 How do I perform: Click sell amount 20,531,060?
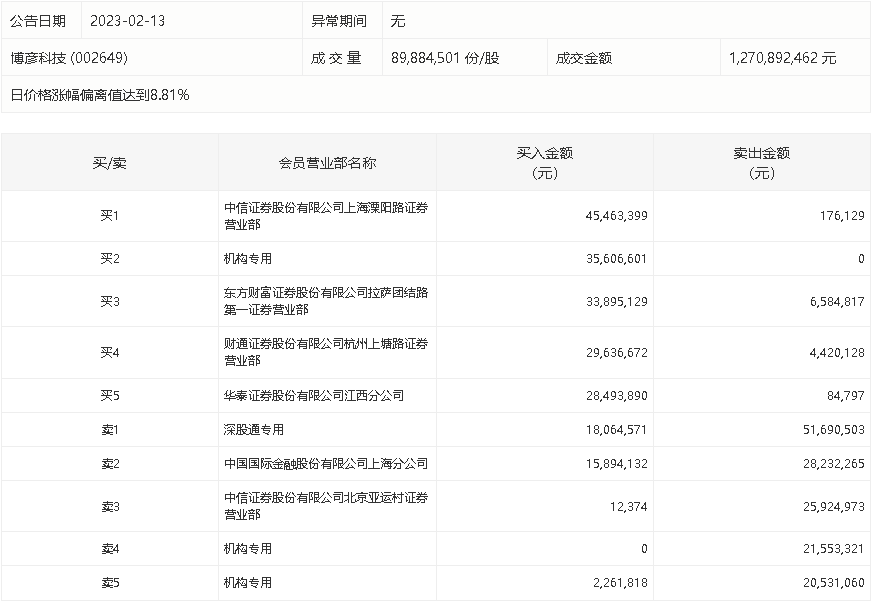(834, 583)
